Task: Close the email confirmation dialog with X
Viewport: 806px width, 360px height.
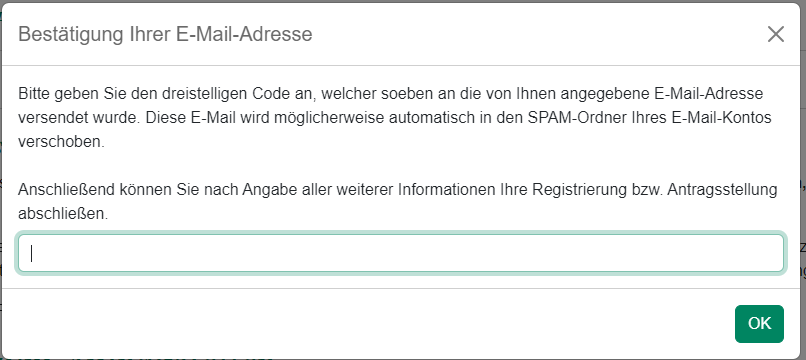Action: (775, 34)
